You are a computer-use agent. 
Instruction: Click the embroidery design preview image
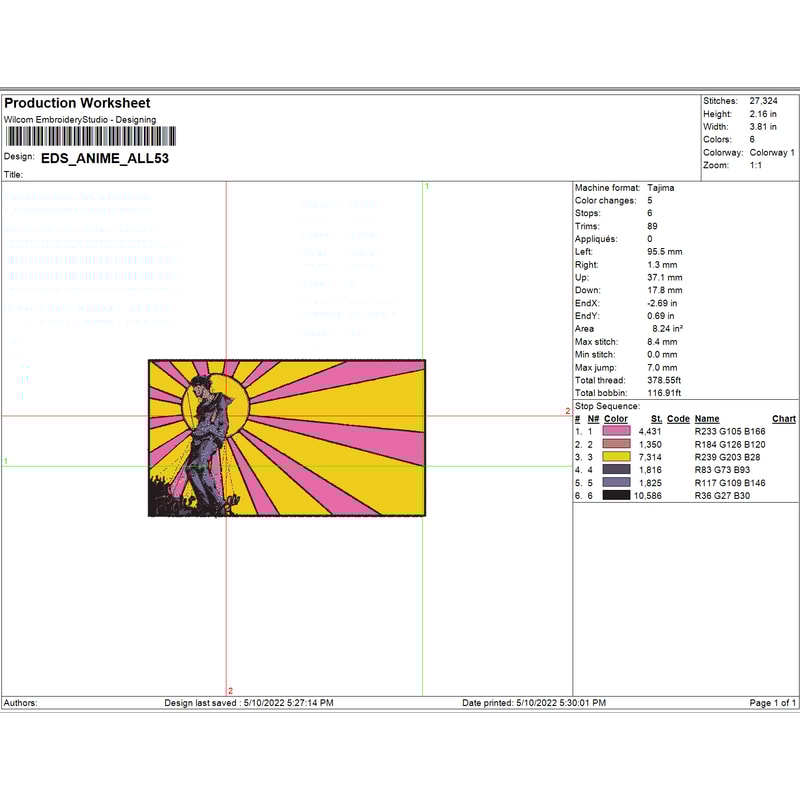point(287,438)
